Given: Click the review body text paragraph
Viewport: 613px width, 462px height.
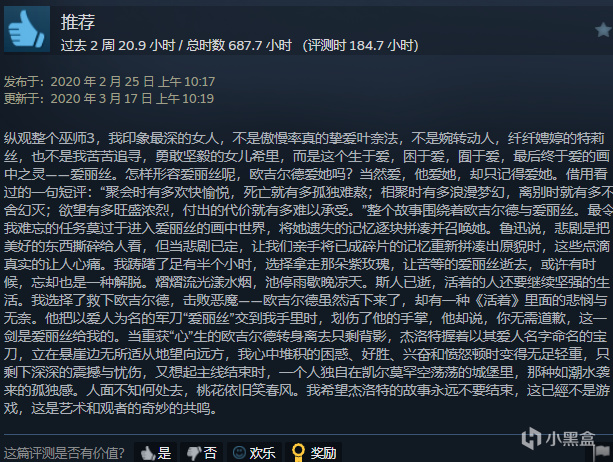Looking at the screenshot, I should tap(308, 273).
